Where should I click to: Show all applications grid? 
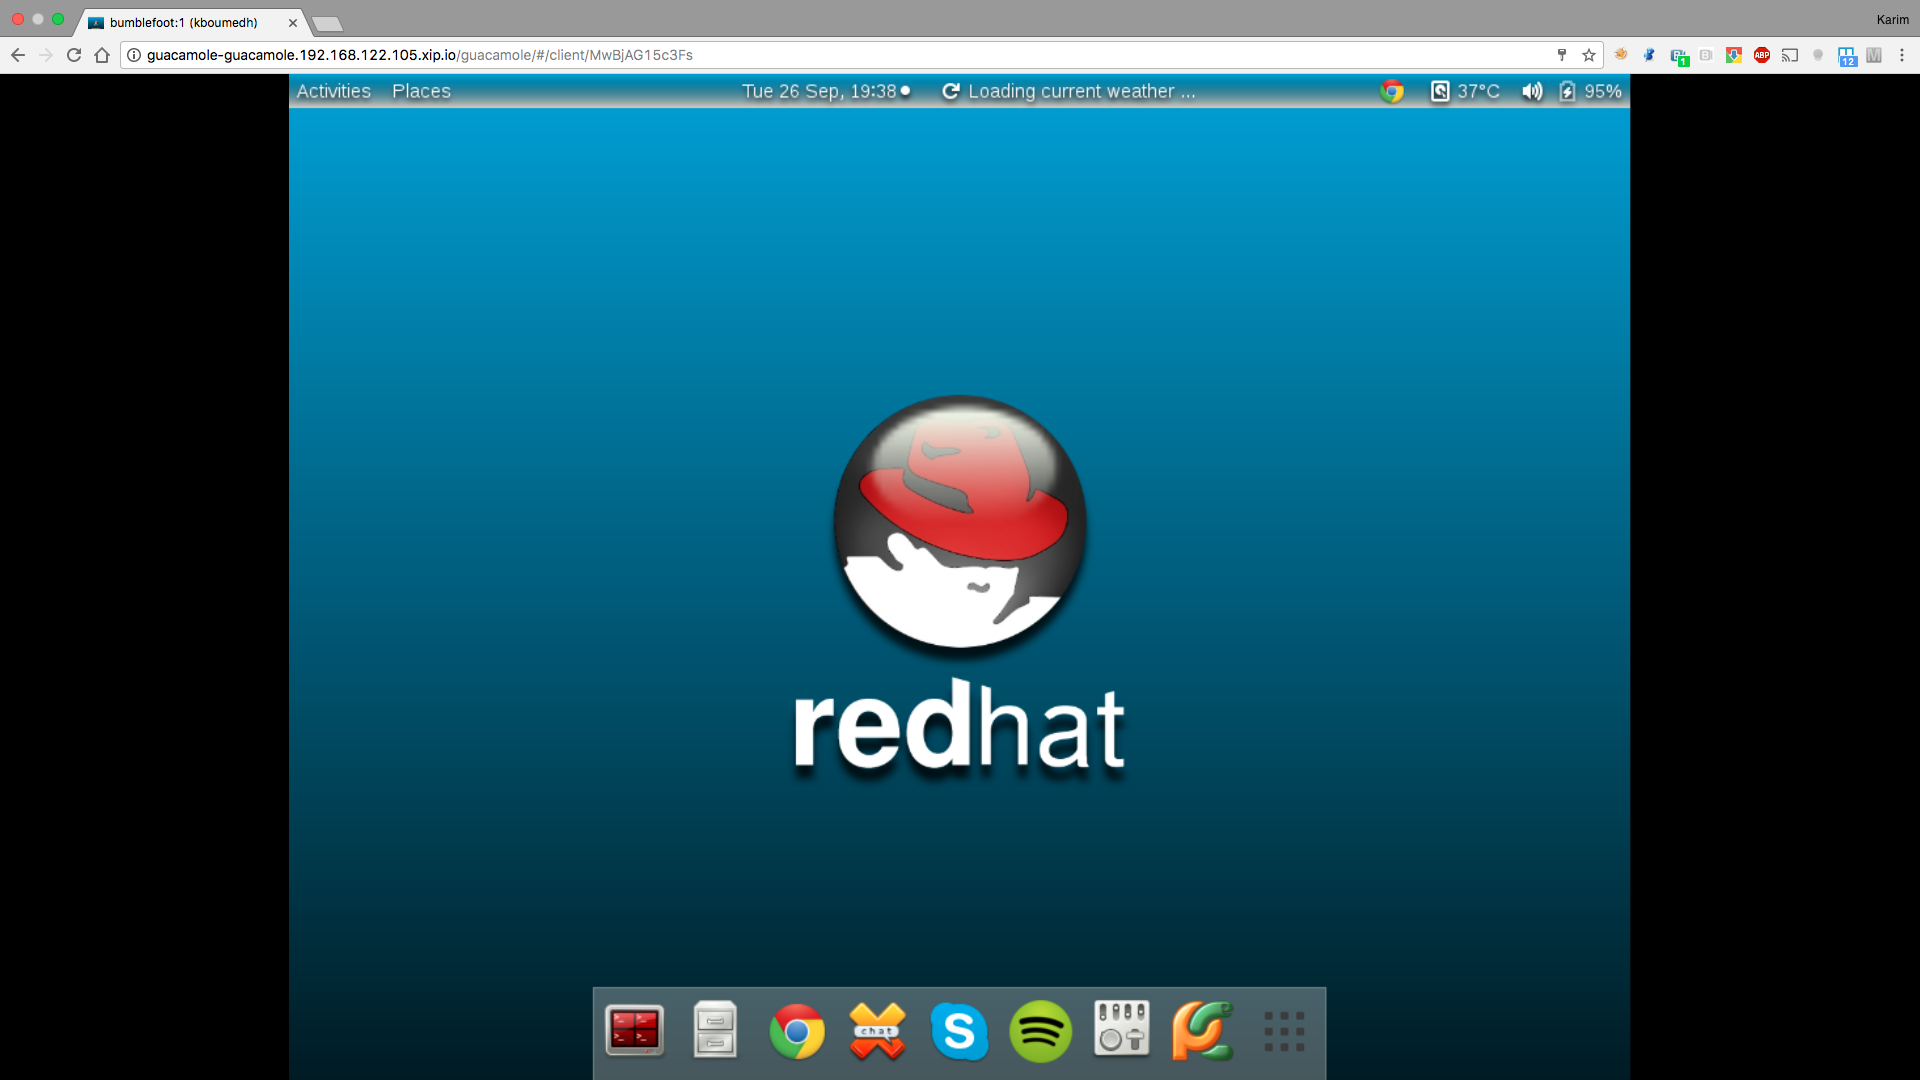1284,1031
